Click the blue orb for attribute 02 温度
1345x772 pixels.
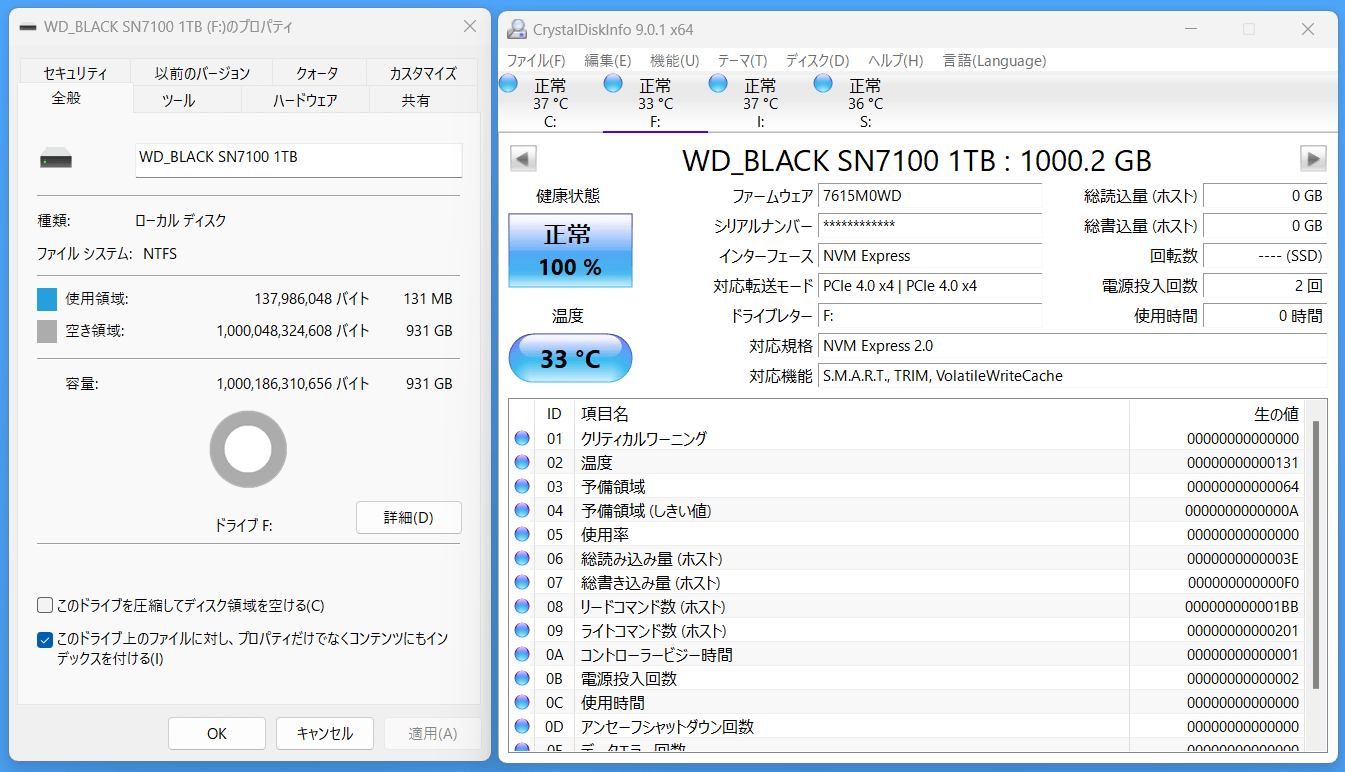tap(522, 462)
